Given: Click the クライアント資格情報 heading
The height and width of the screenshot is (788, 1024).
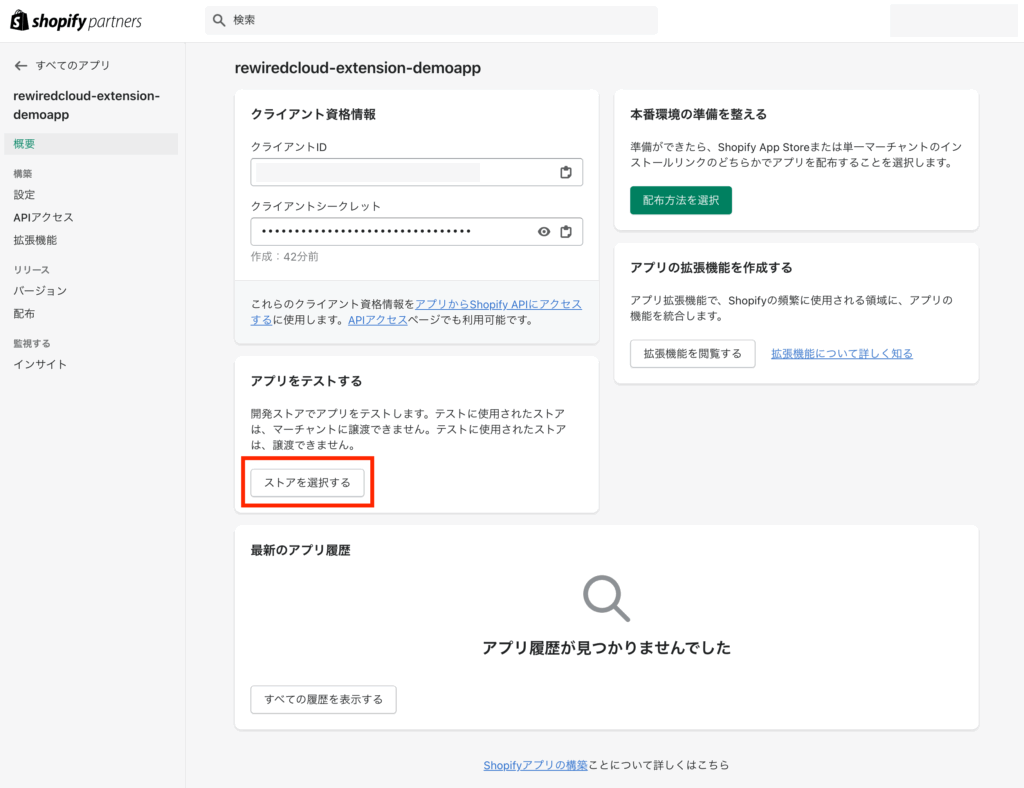Looking at the screenshot, I should point(313,114).
